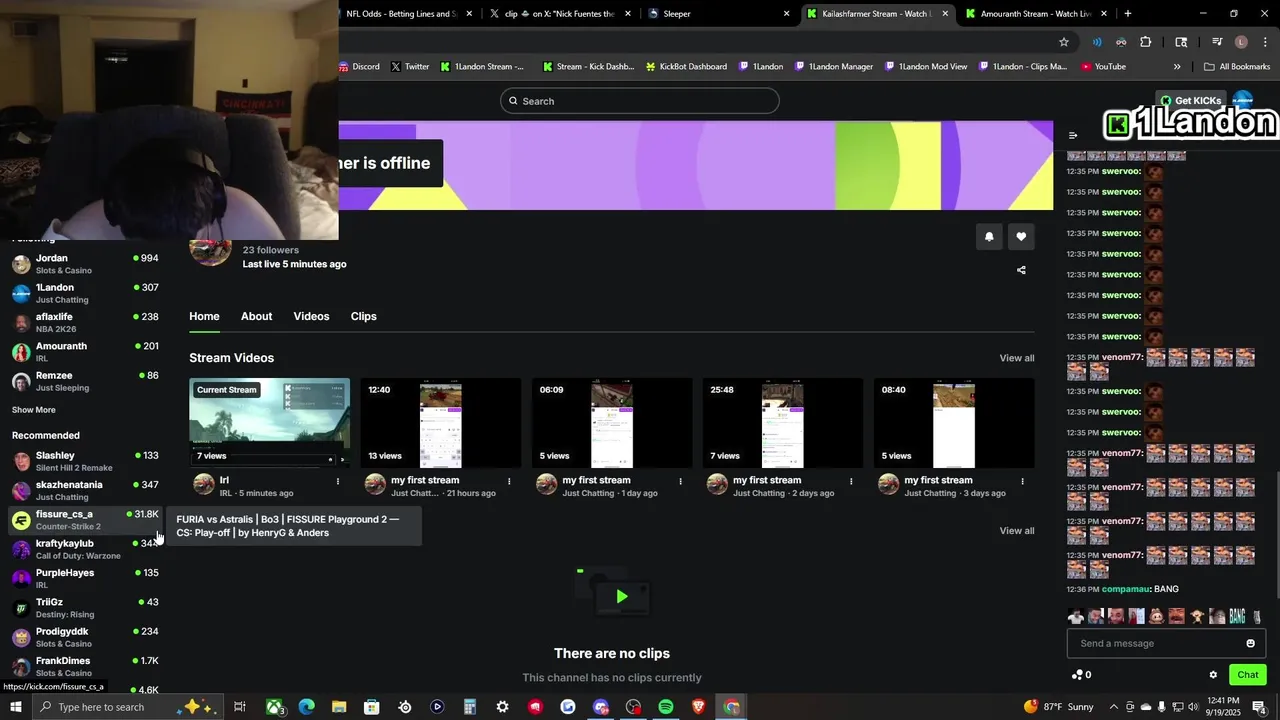Open options menu for the 2 days ago video
The image size is (1280, 720).
(x=851, y=481)
